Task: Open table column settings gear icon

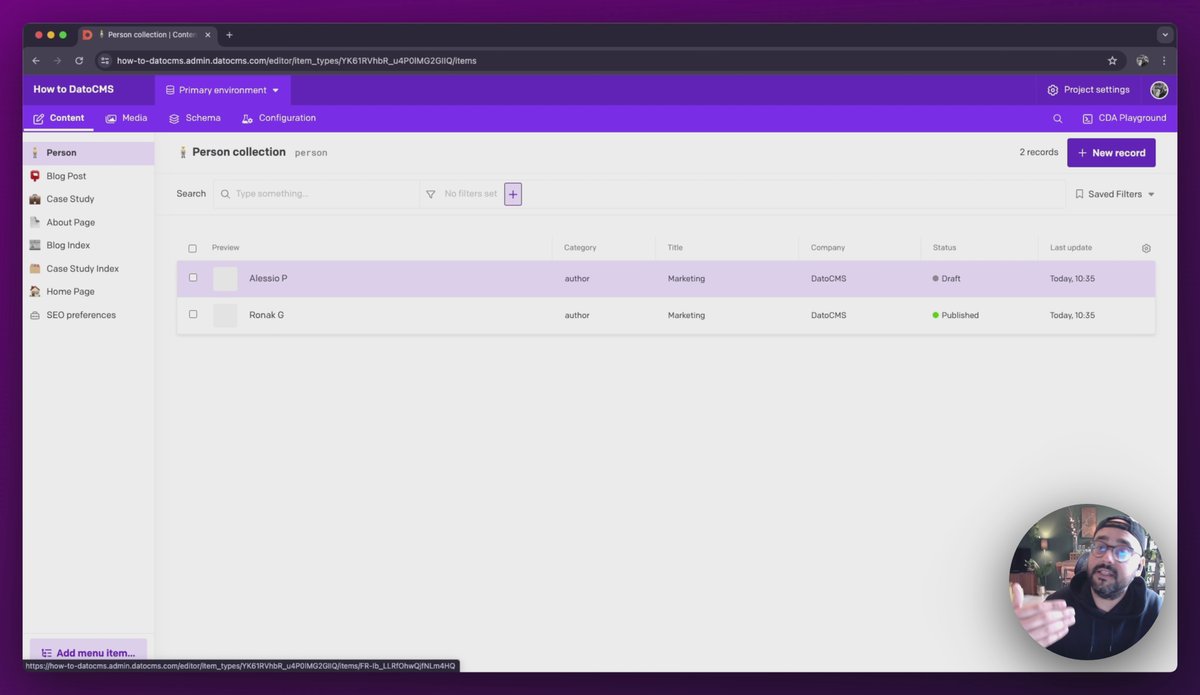Action: point(1146,248)
